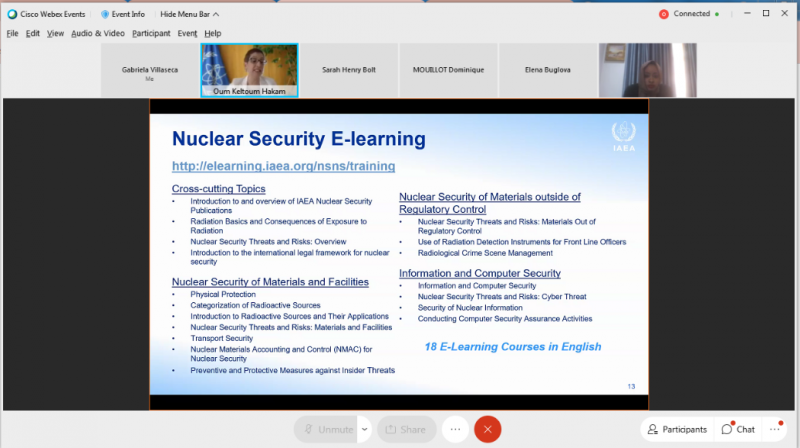The height and width of the screenshot is (448, 800).
Task: Click the IAEA logo on slide
Action: click(623, 137)
